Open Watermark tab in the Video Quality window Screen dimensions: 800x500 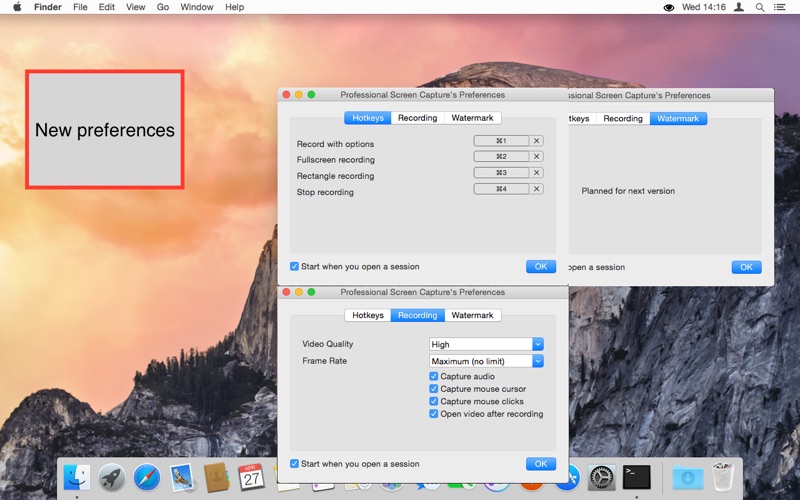click(472, 315)
